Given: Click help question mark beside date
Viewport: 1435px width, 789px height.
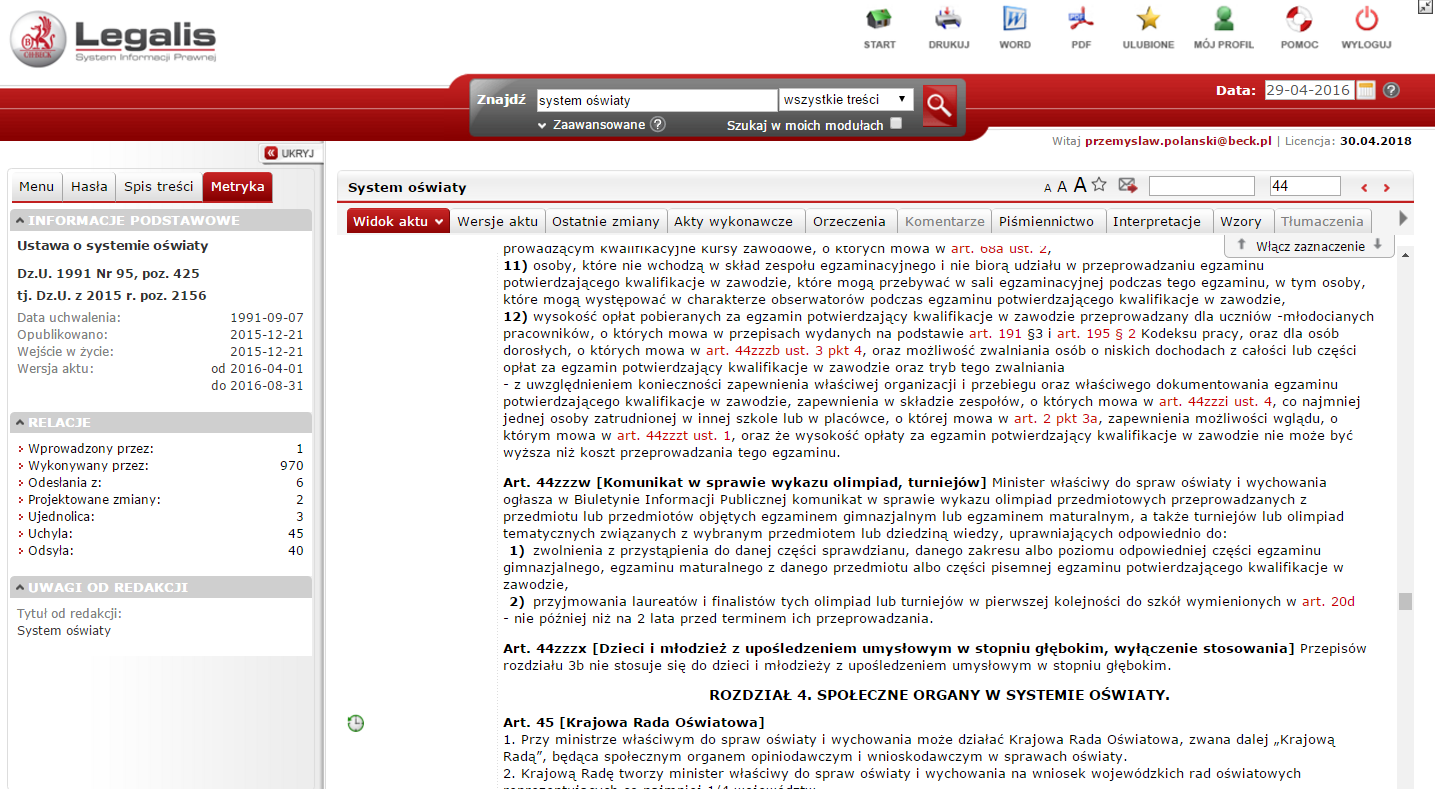Looking at the screenshot, I should click(1391, 90).
